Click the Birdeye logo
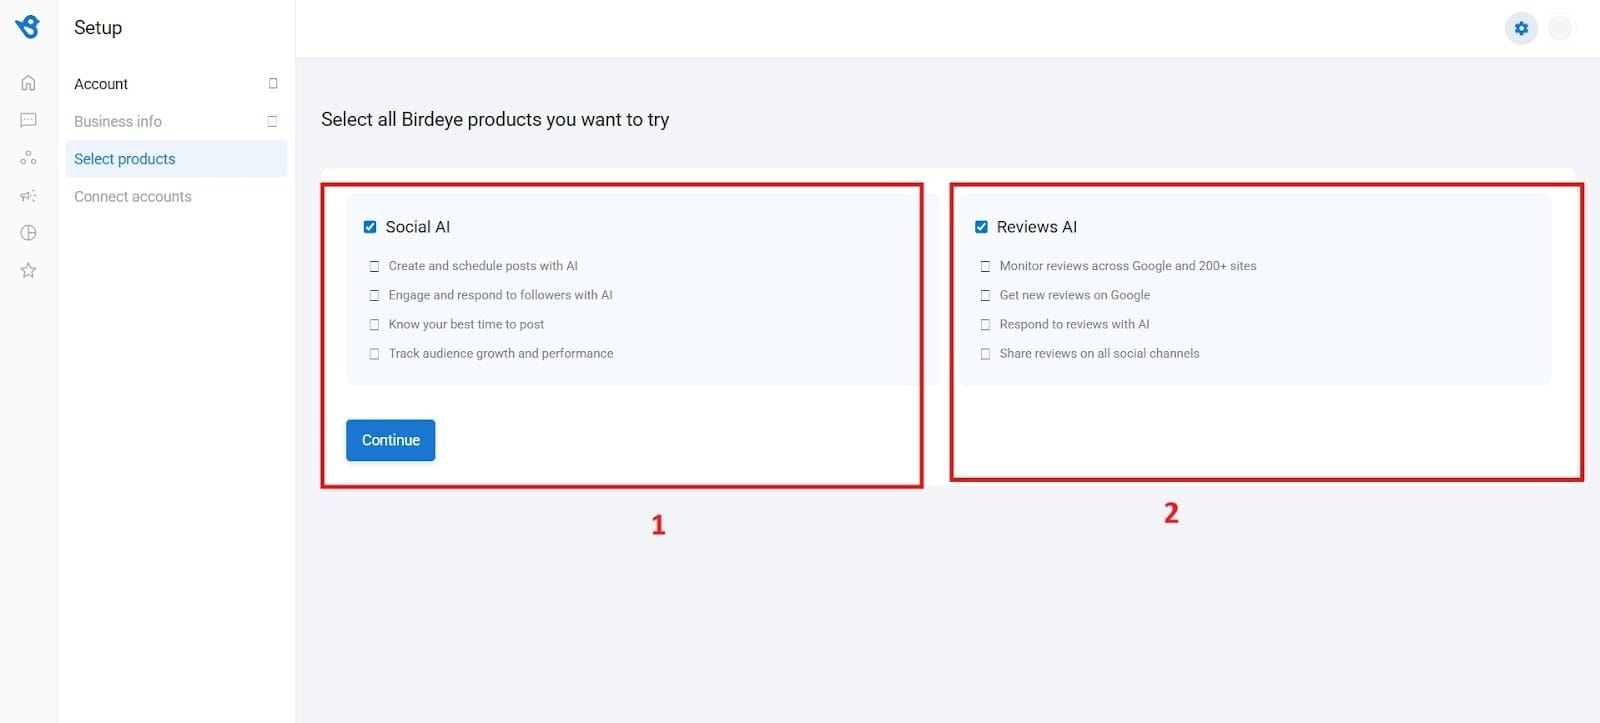This screenshot has height=723, width=1600. point(29,27)
